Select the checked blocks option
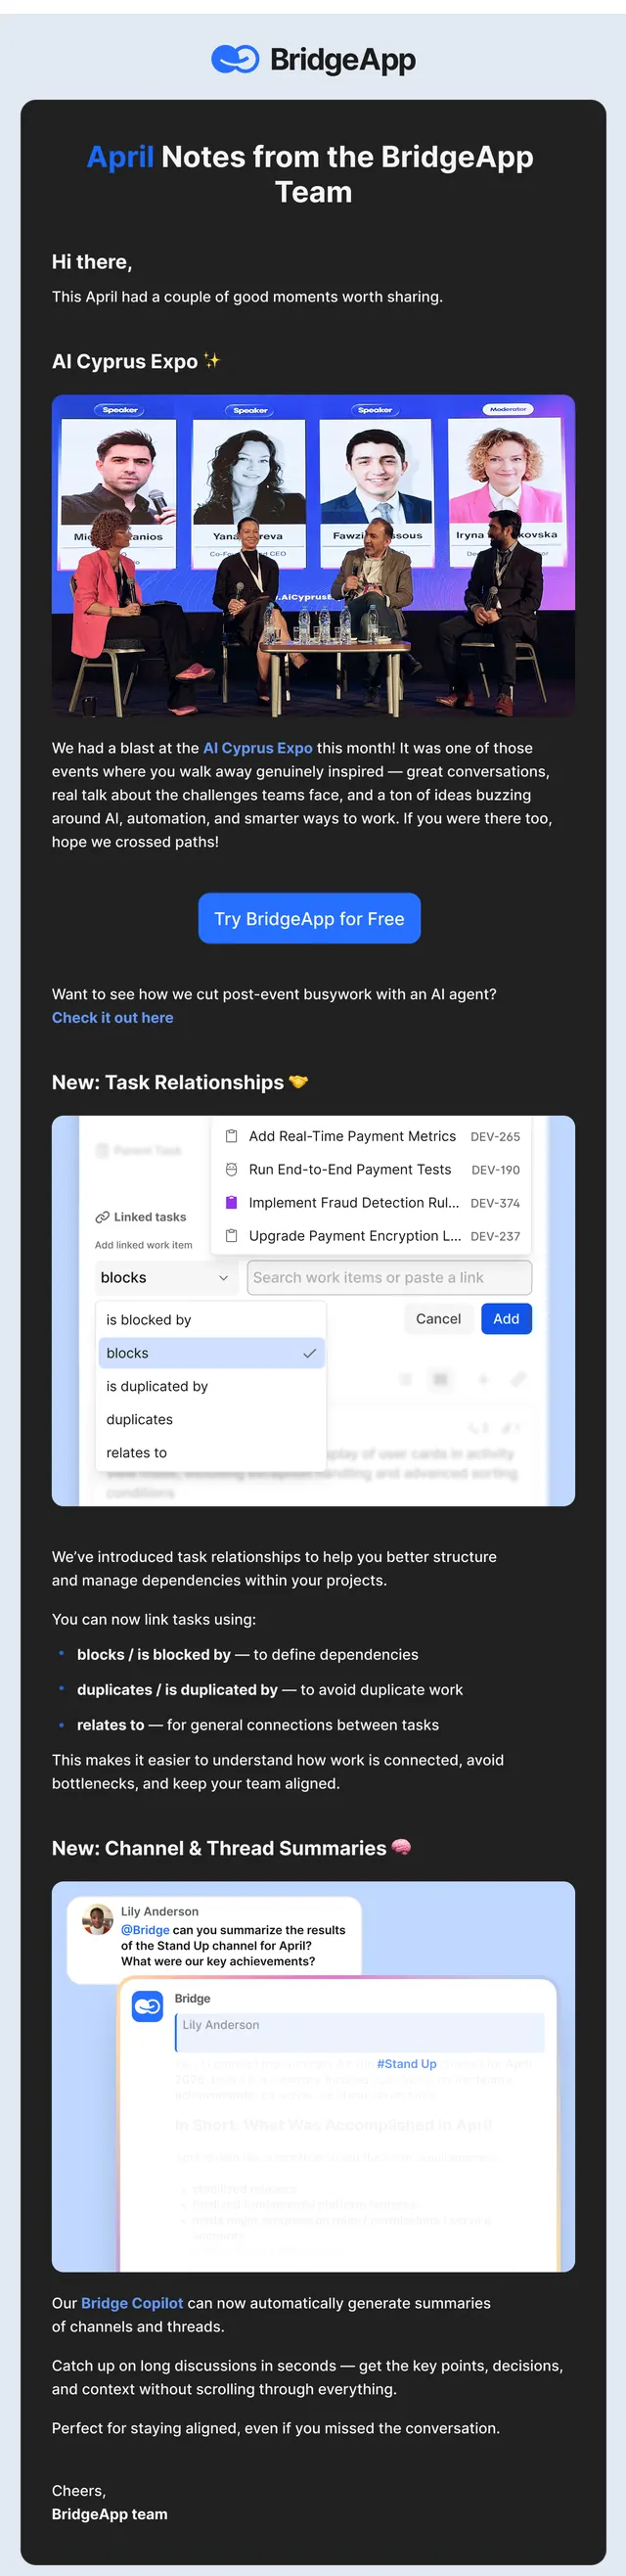This screenshot has width=626, height=2576. pos(211,1353)
